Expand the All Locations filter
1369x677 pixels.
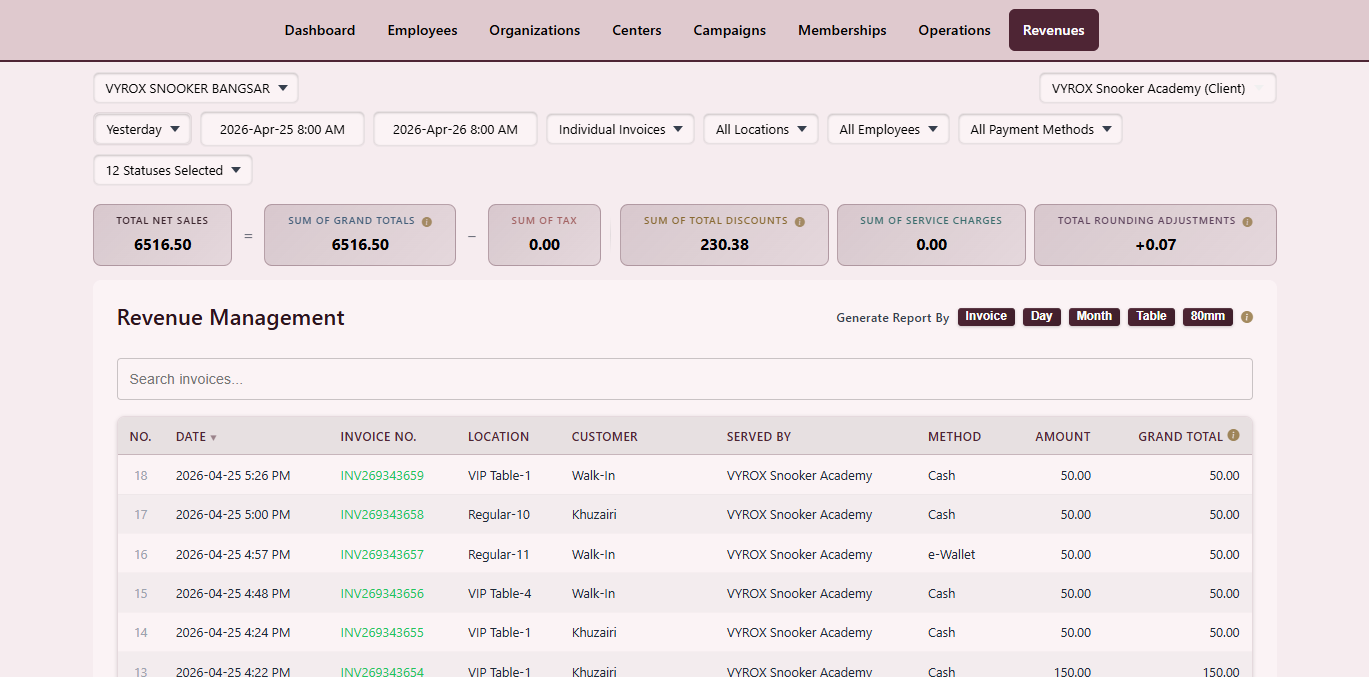[761, 129]
